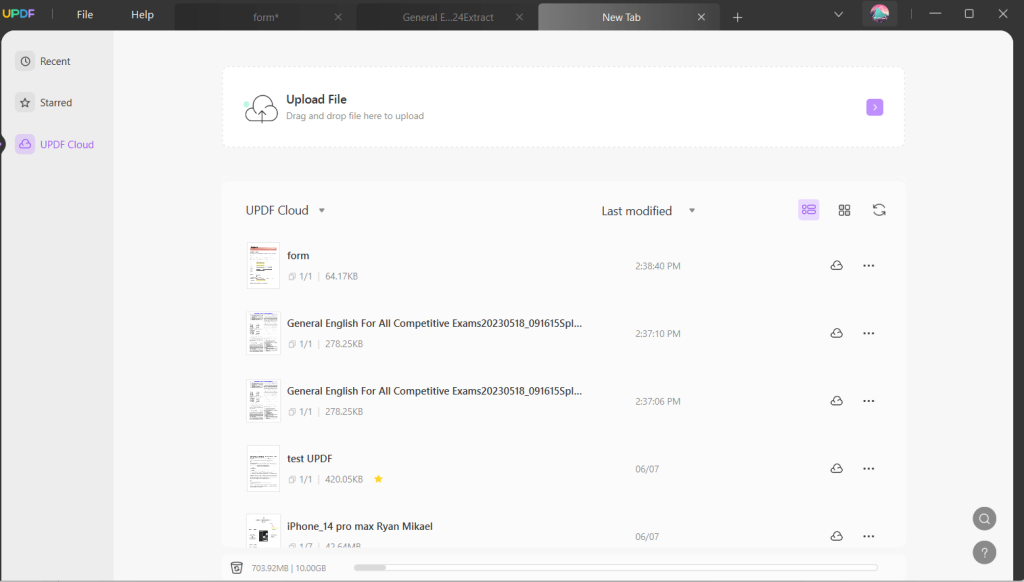Image resolution: width=1024 pixels, height=582 pixels.
Task: Expand the tab list dropdown chevron
Action: 839,14
